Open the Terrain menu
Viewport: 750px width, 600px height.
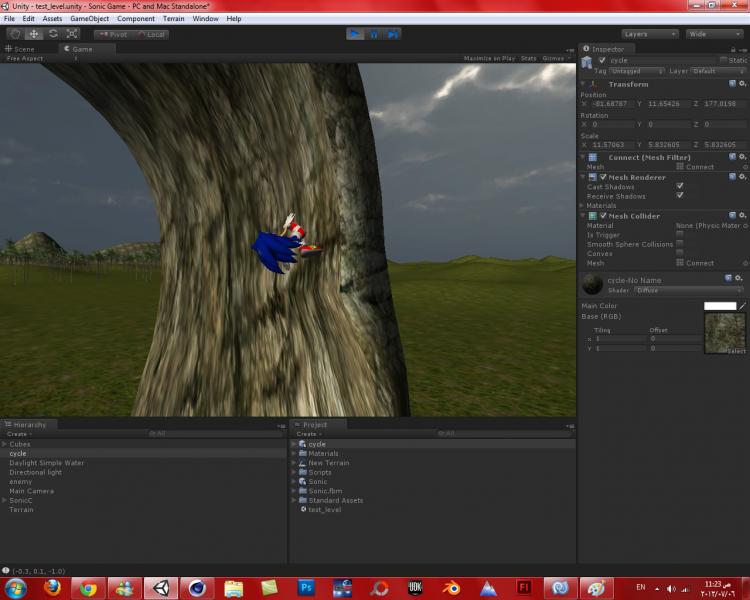pyautogui.click(x=173, y=19)
